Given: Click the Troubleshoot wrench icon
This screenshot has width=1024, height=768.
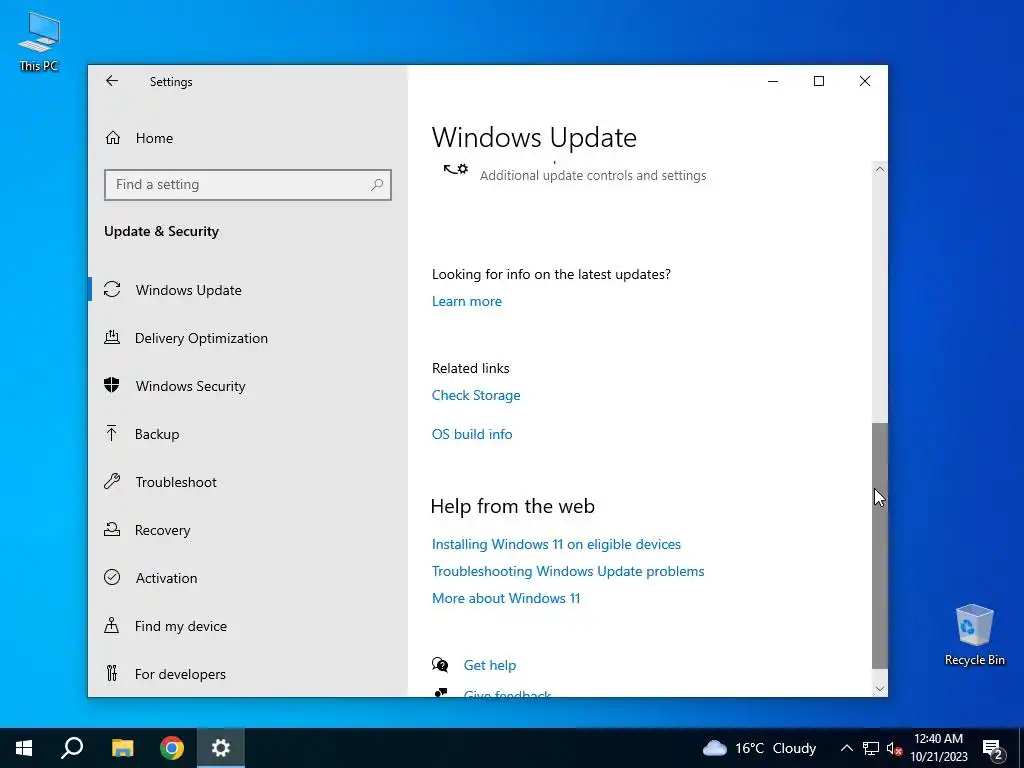Looking at the screenshot, I should [112, 481].
